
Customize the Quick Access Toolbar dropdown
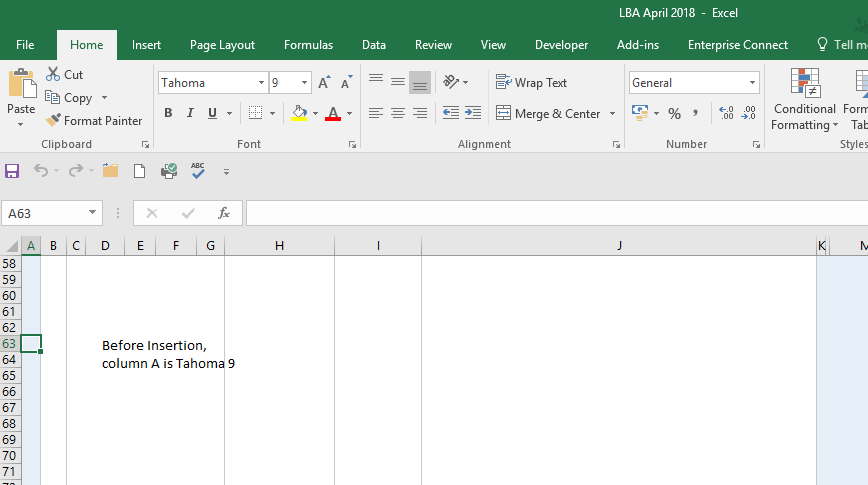[x=226, y=172]
